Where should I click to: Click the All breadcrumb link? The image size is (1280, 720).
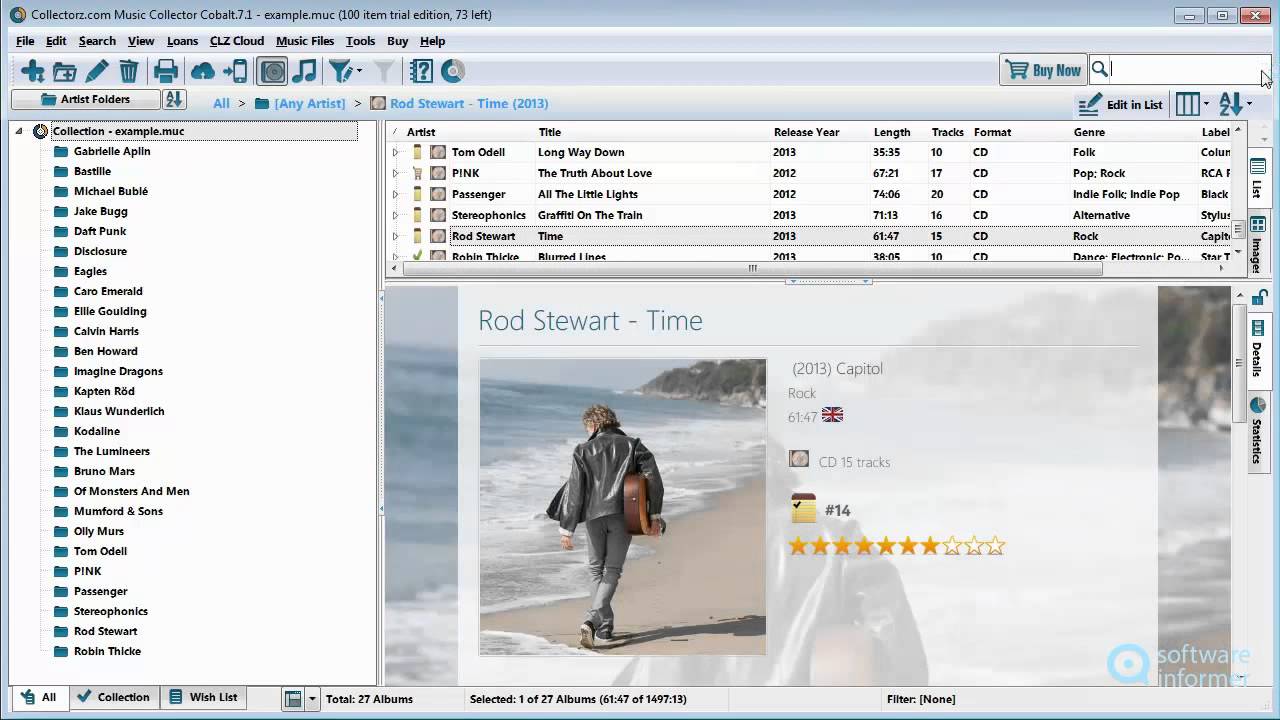(221, 103)
